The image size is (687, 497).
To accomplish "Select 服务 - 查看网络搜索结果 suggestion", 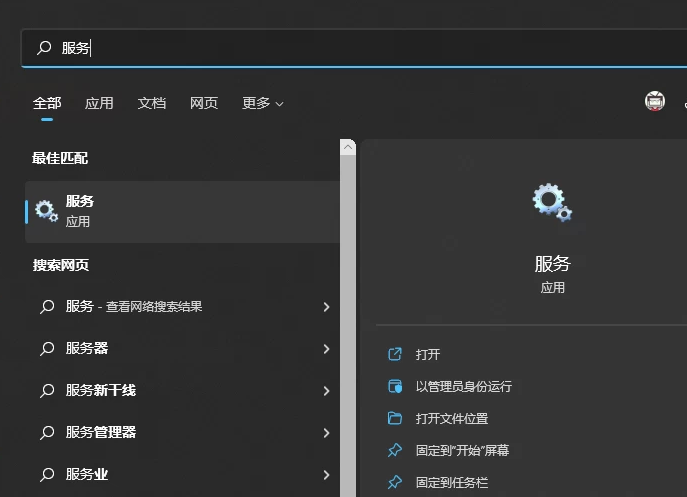I will tap(182, 307).
